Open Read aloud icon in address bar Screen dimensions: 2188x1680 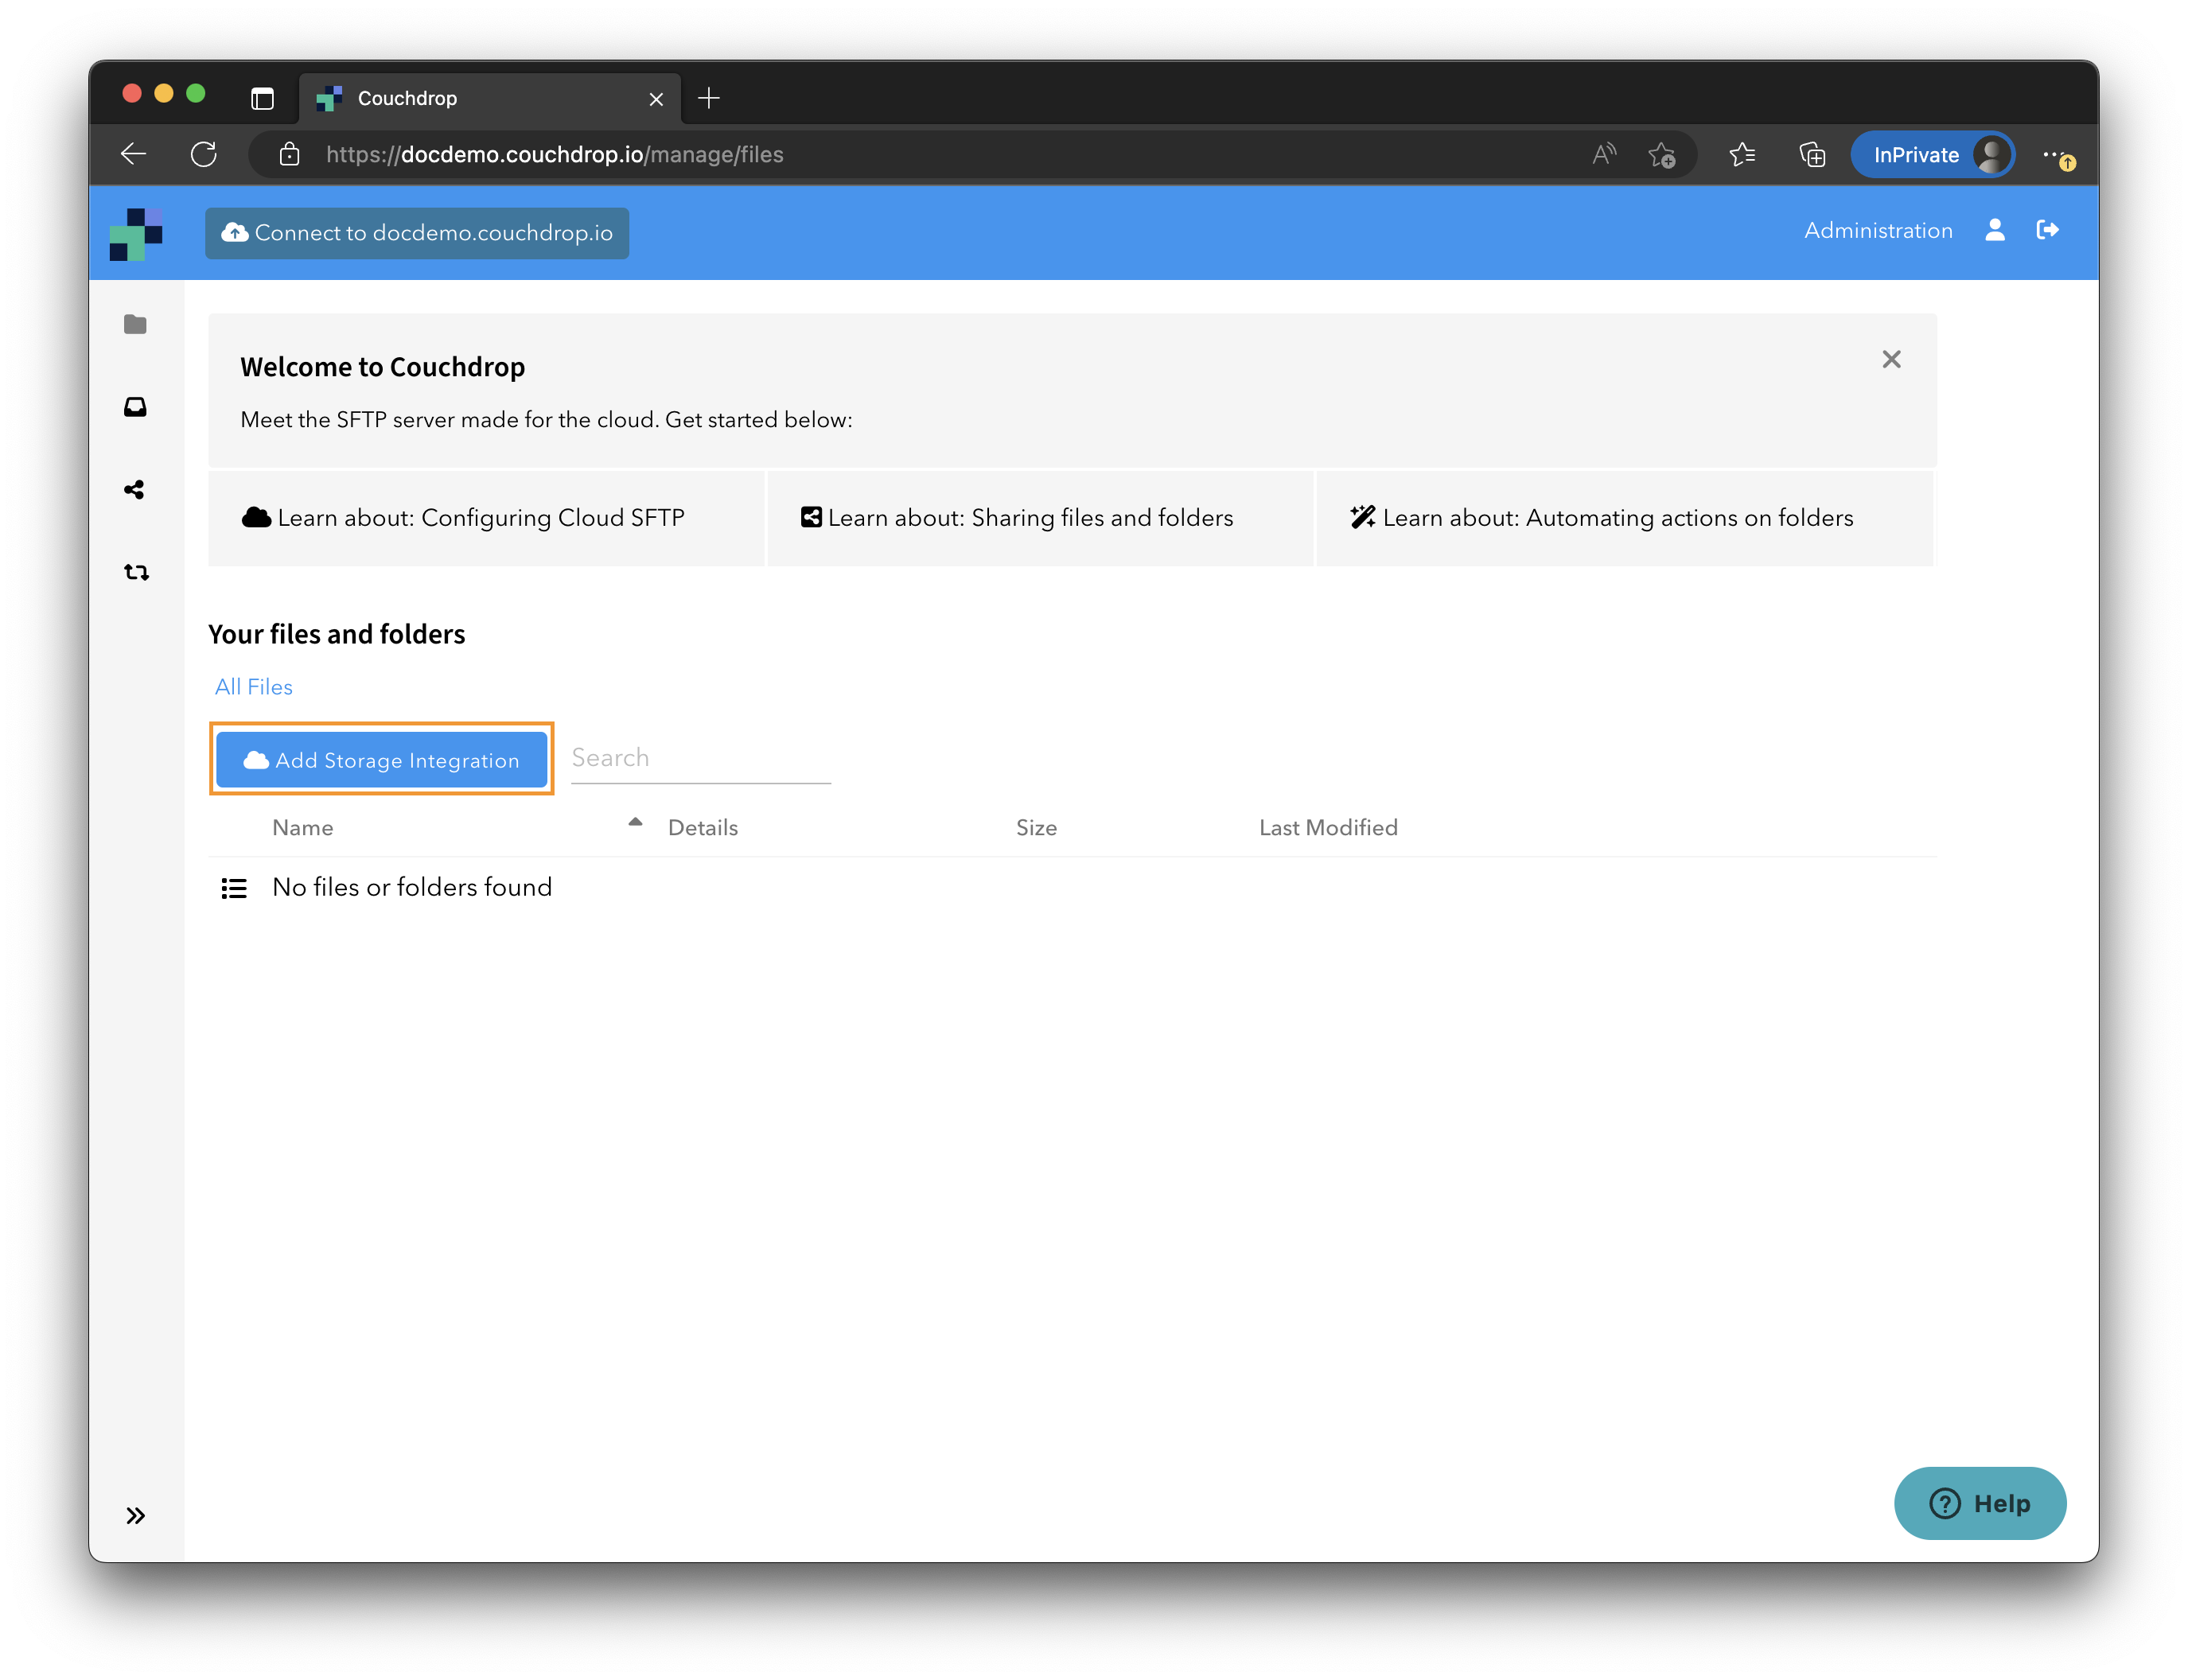pos(1604,155)
